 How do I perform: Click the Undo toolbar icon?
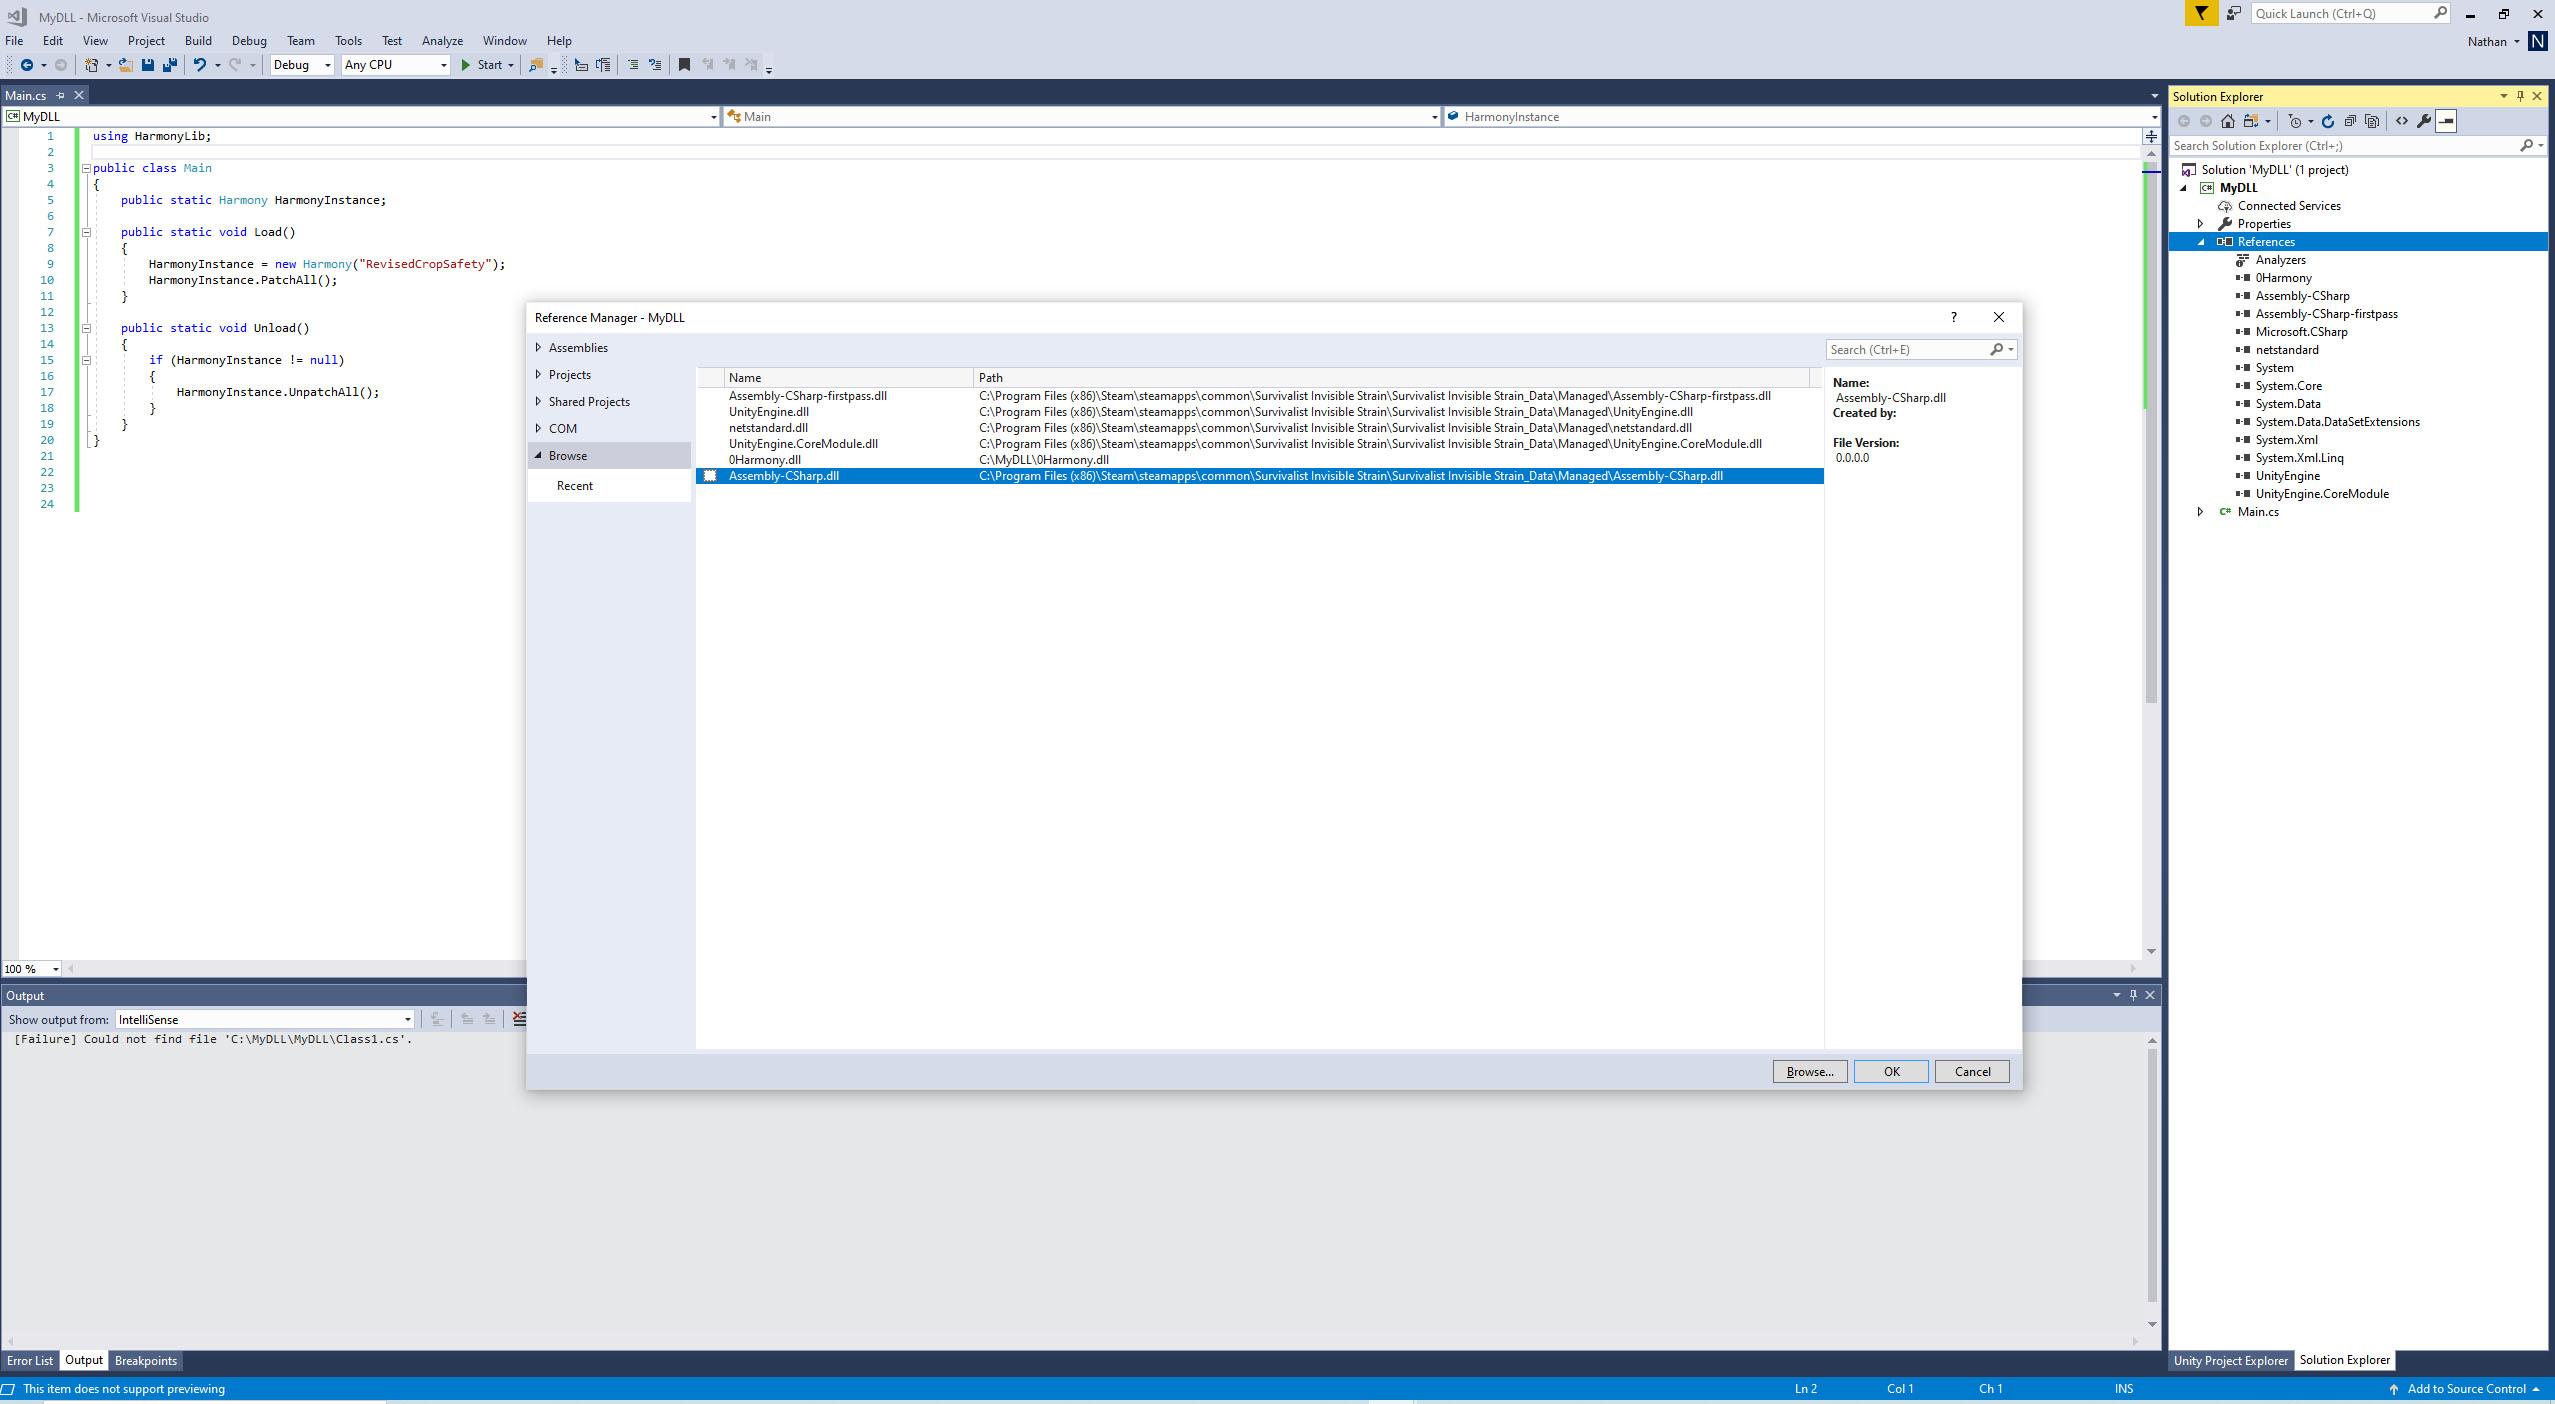pos(200,65)
